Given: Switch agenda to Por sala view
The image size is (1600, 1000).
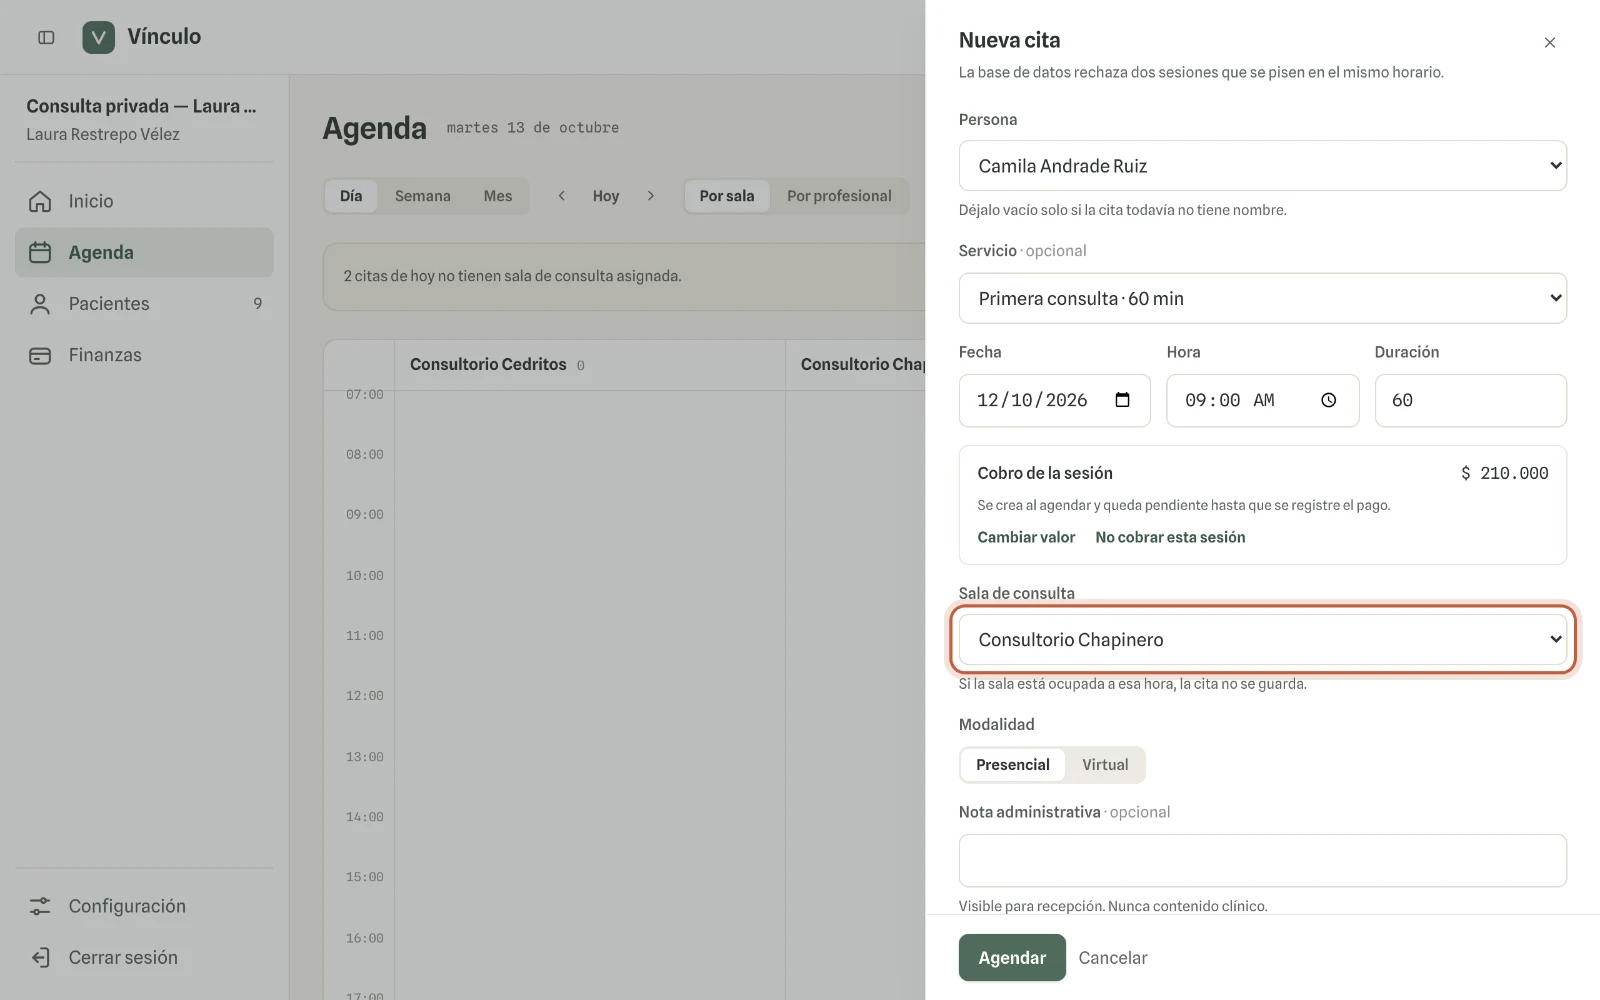Looking at the screenshot, I should coord(727,196).
